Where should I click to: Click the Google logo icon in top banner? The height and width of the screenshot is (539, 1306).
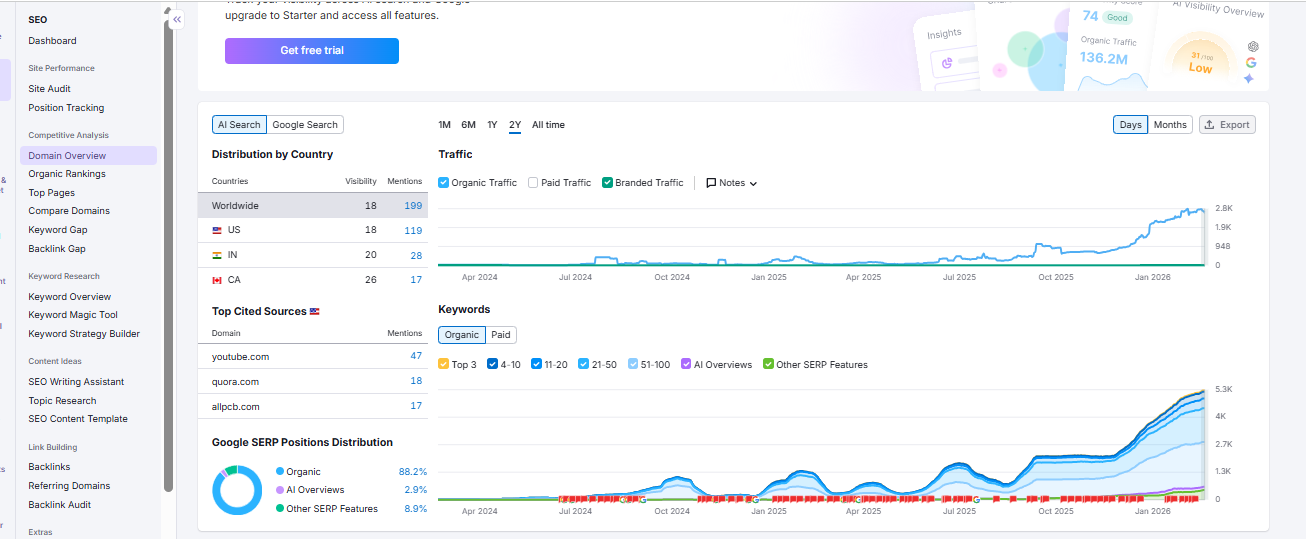click(x=1251, y=62)
